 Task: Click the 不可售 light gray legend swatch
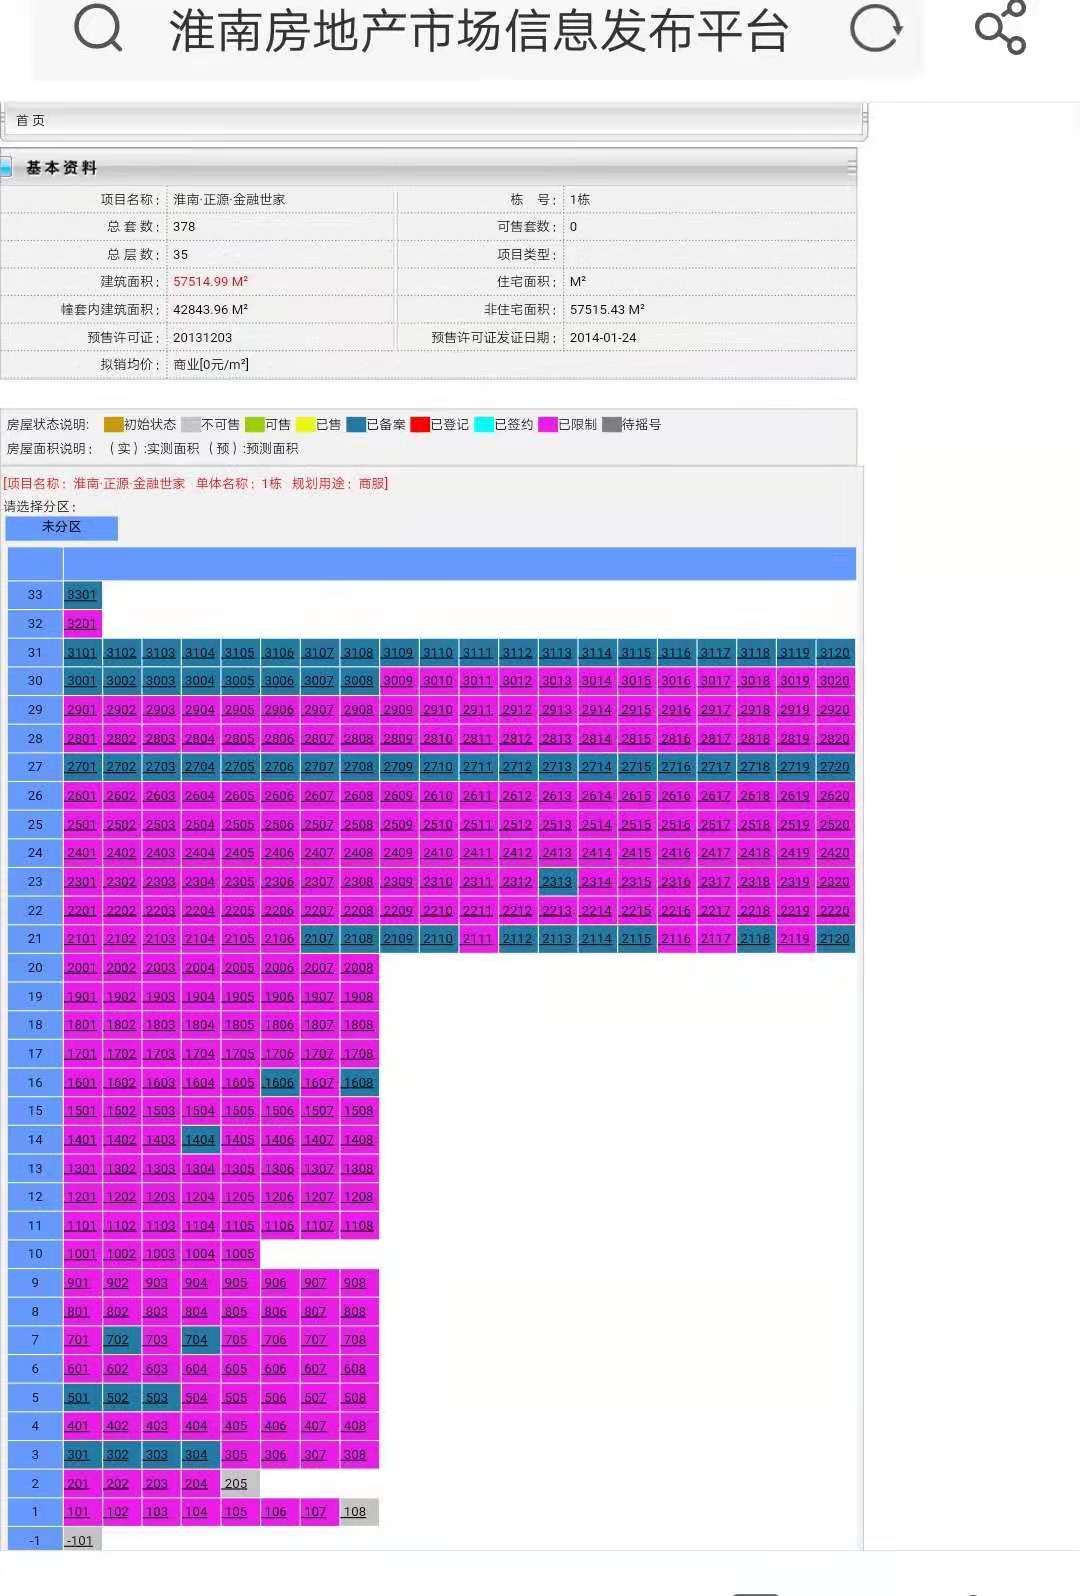click(191, 425)
